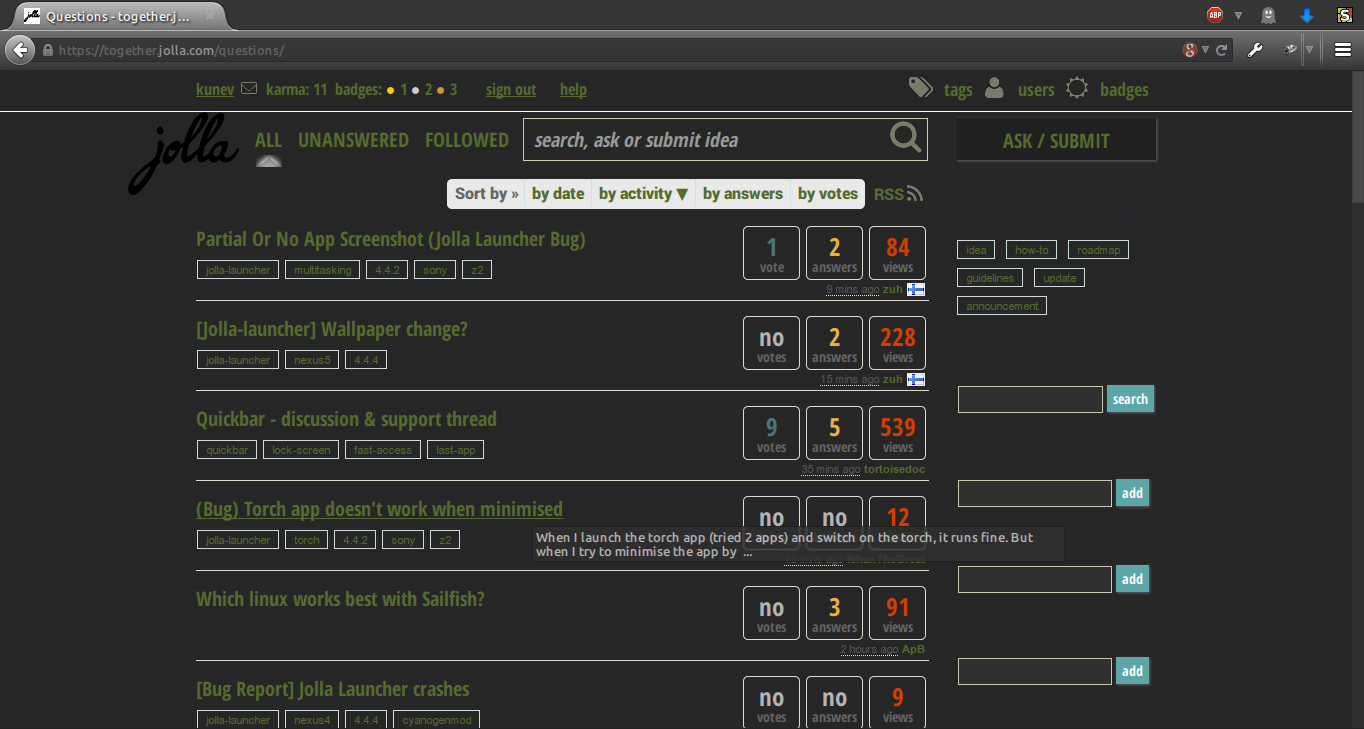Go back with the browser back arrow
The width and height of the screenshot is (1364, 729).
pyautogui.click(x=19, y=50)
